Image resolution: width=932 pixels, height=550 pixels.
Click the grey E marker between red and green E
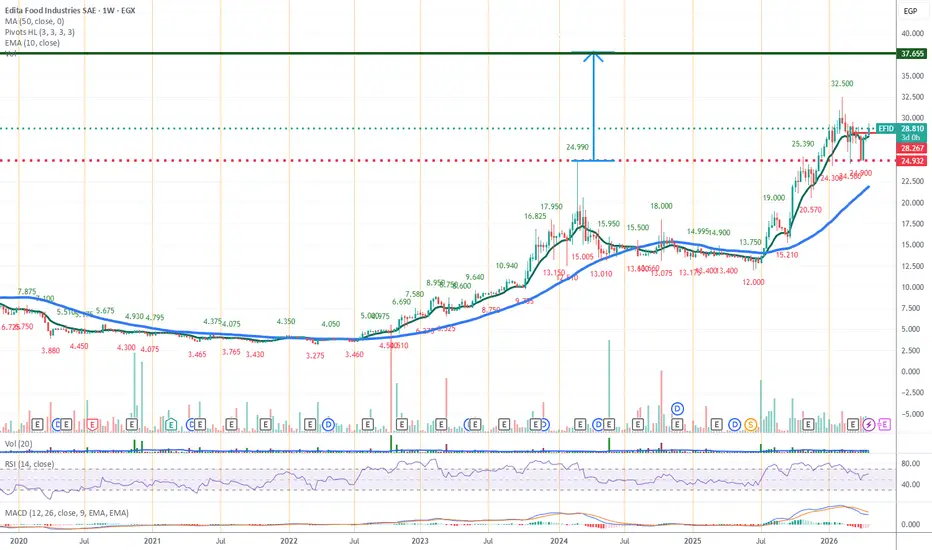[x=132, y=425]
